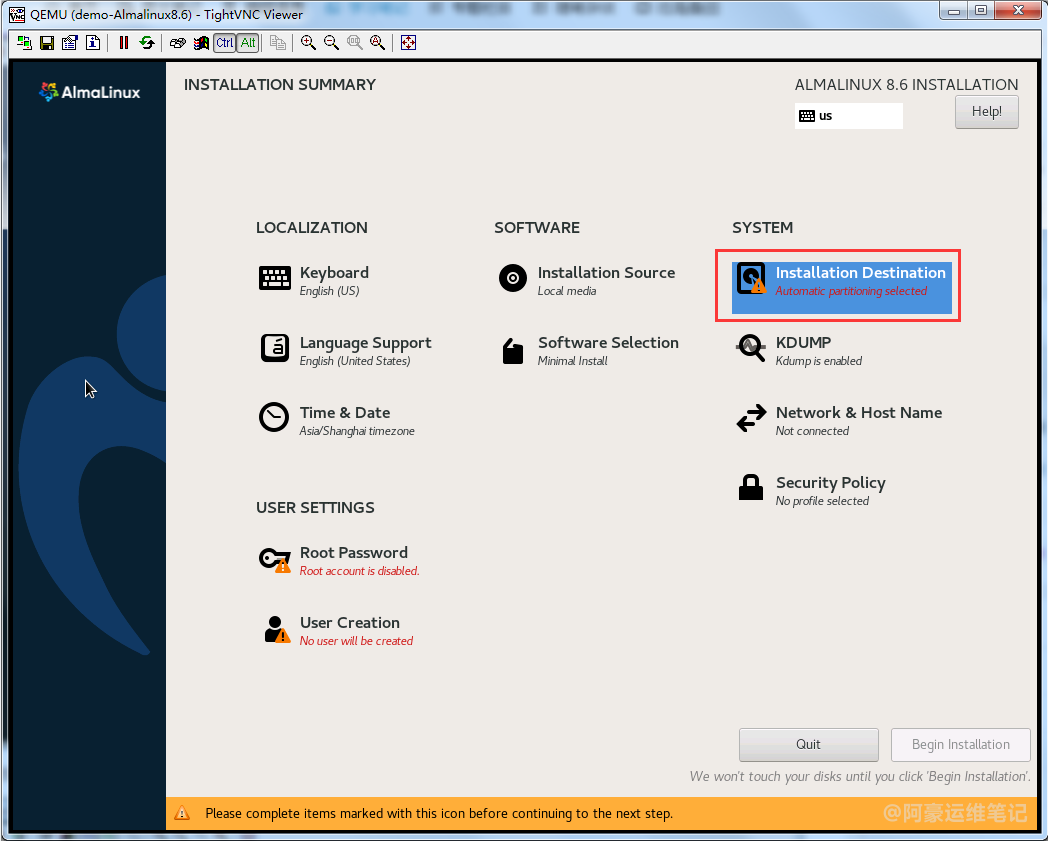
Task: Open Root Password label
Action: pos(354,553)
